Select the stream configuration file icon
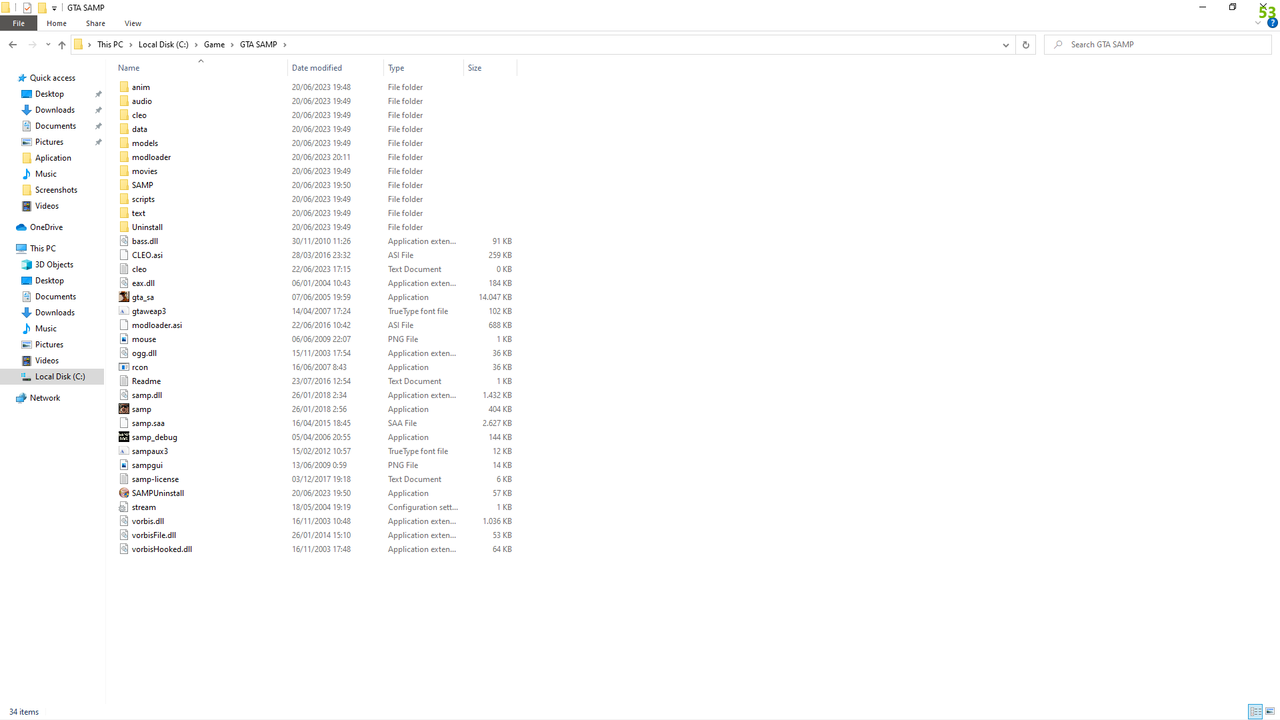This screenshot has height=720, width=1280. click(x=124, y=507)
